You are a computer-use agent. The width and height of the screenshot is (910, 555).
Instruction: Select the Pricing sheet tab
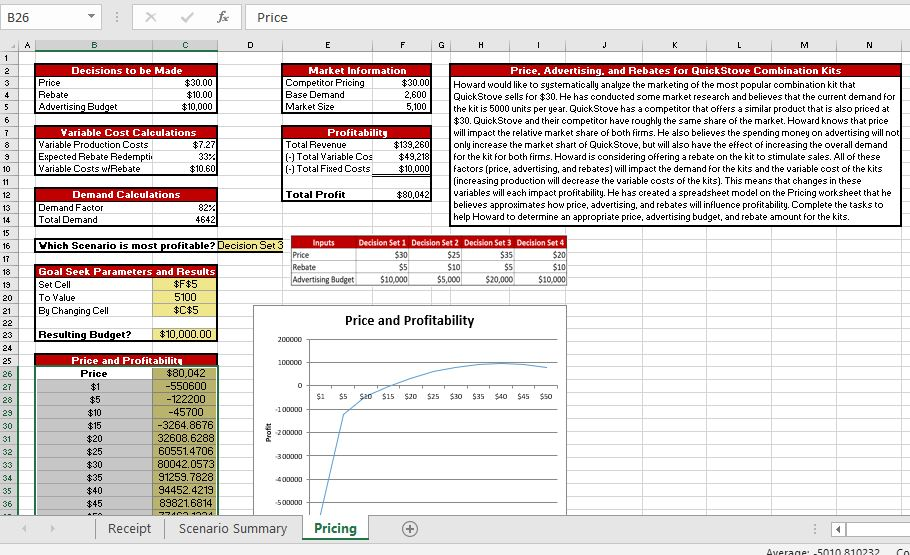[x=335, y=528]
